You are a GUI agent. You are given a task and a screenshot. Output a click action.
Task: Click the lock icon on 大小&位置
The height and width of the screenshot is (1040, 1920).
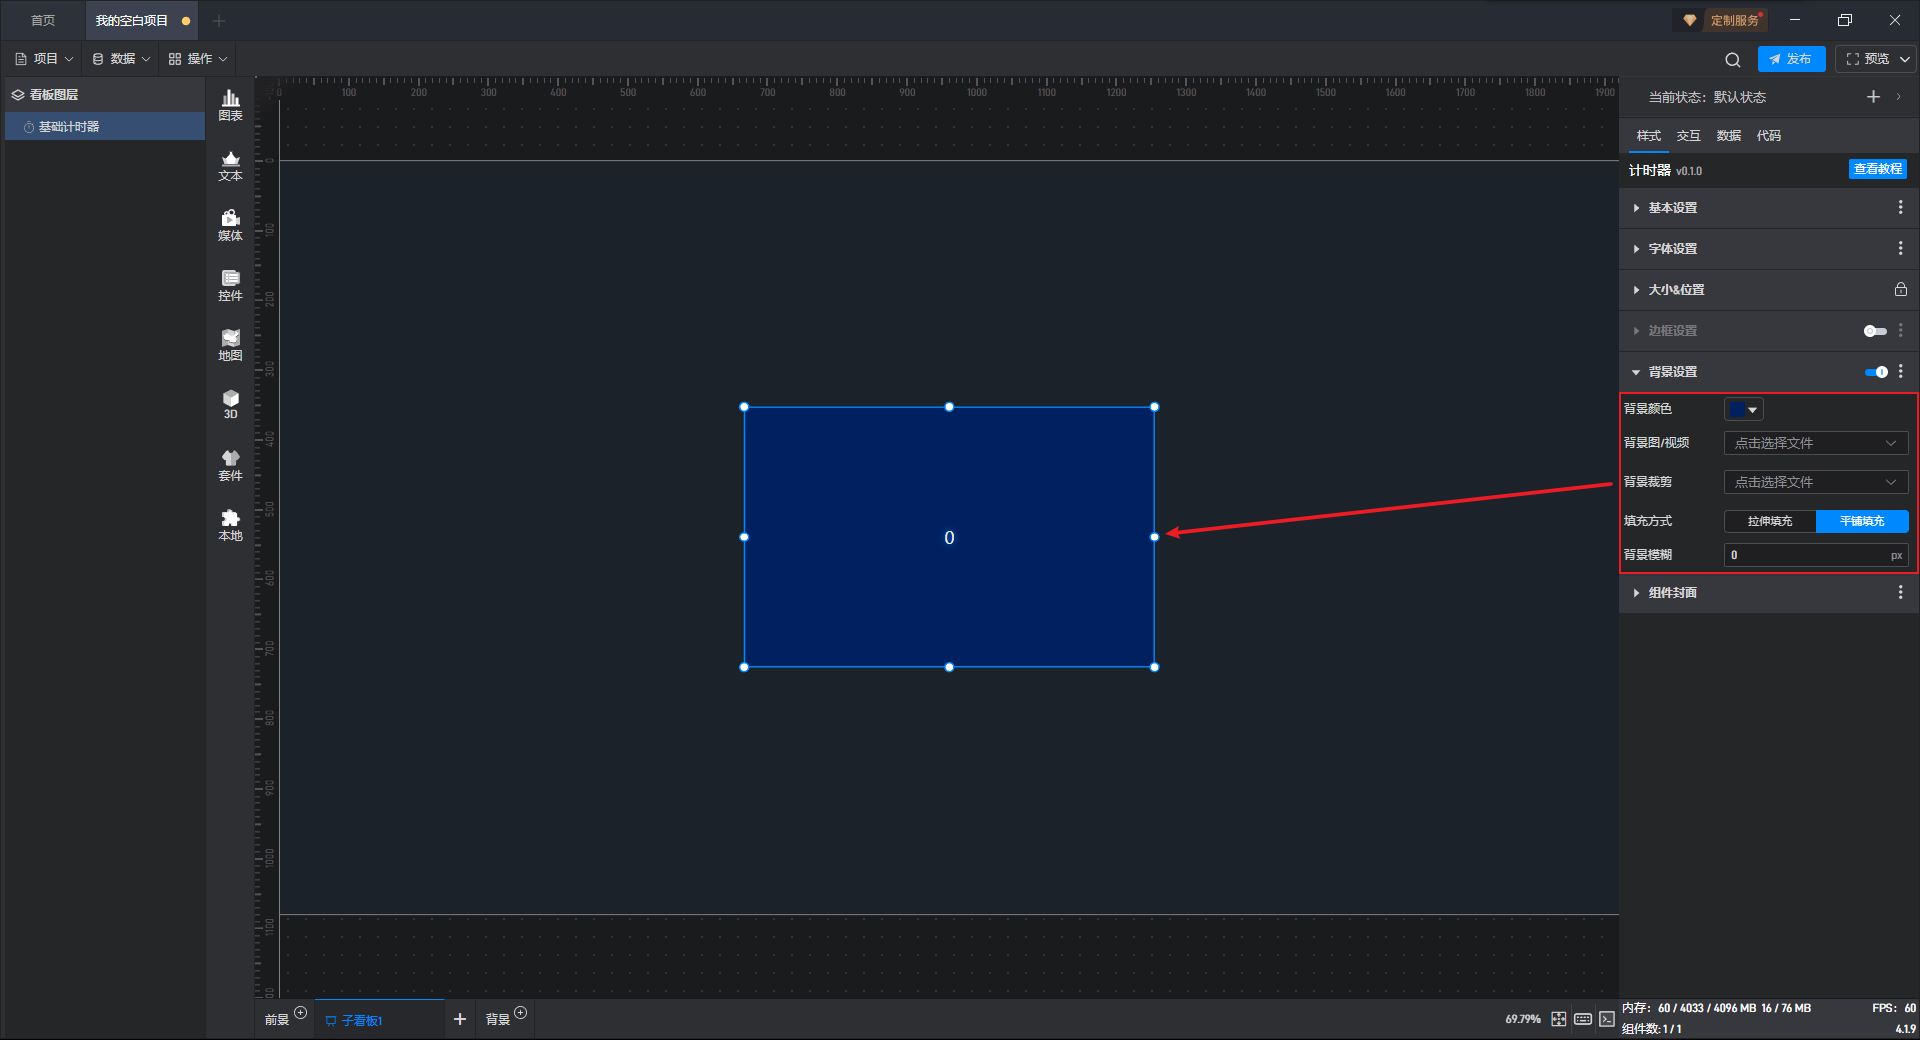1900,289
